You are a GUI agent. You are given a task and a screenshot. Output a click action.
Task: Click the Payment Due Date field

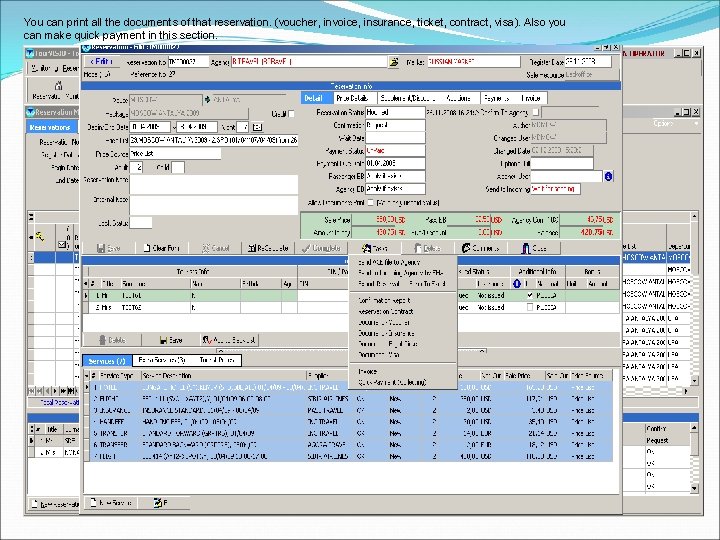(x=395, y=163)
